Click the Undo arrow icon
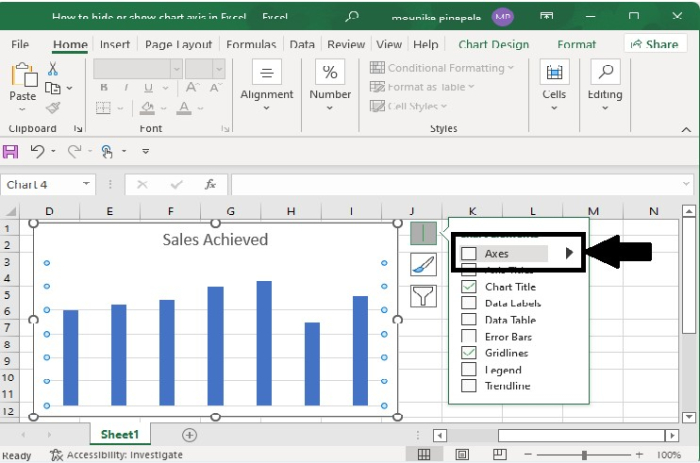This screenshot has width=700, height=463. 37,151
